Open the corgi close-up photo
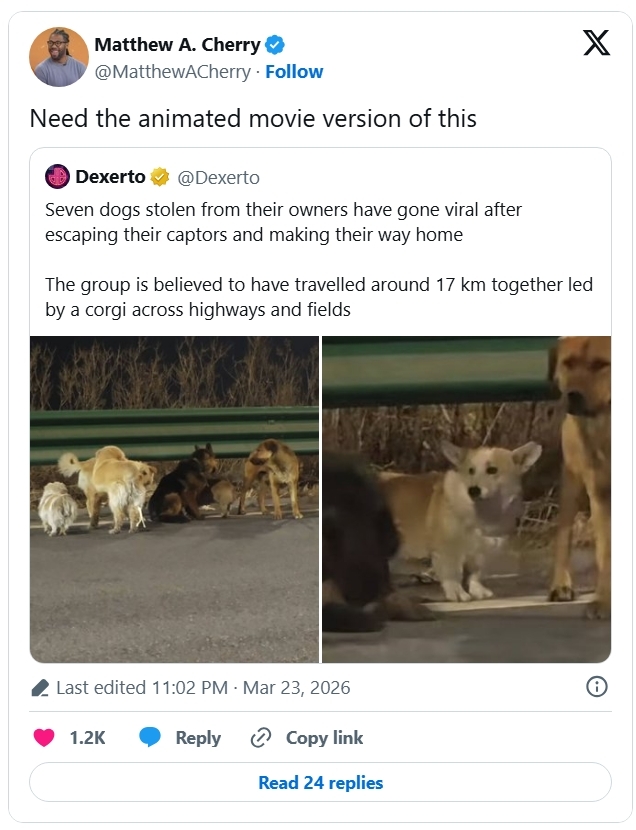 pos(466,499)
